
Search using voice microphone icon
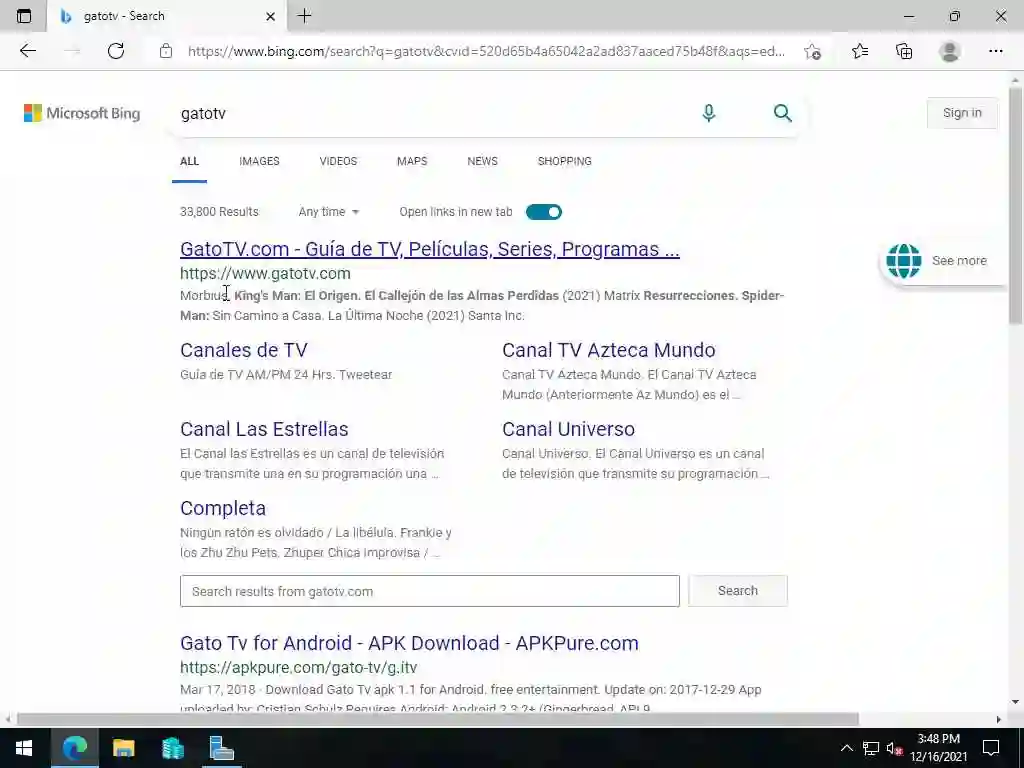[x=709, y=113]
